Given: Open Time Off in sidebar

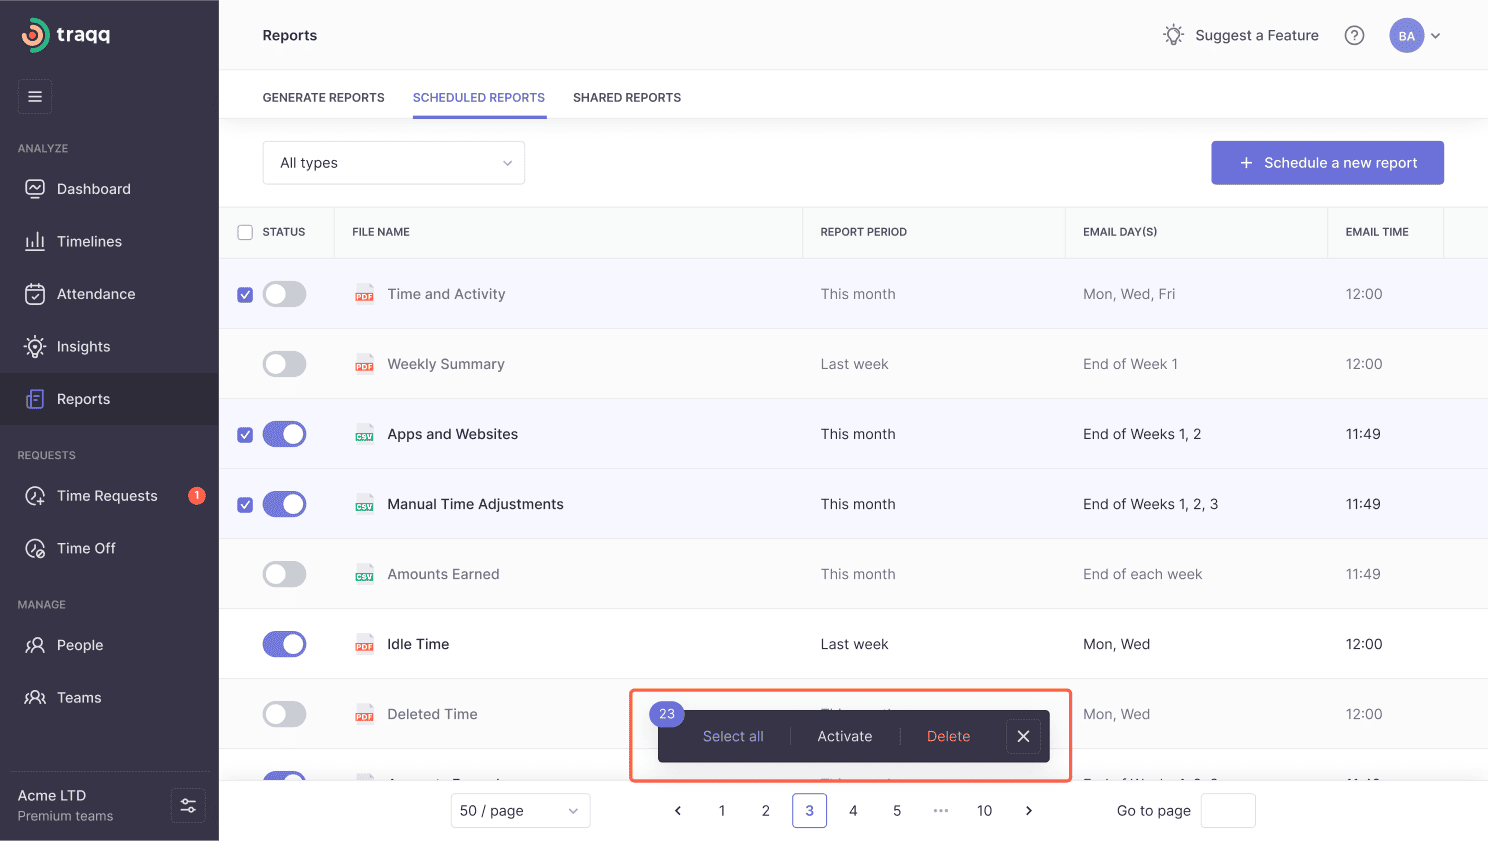Looking at the screenshot, I should (x=109, y=548).
